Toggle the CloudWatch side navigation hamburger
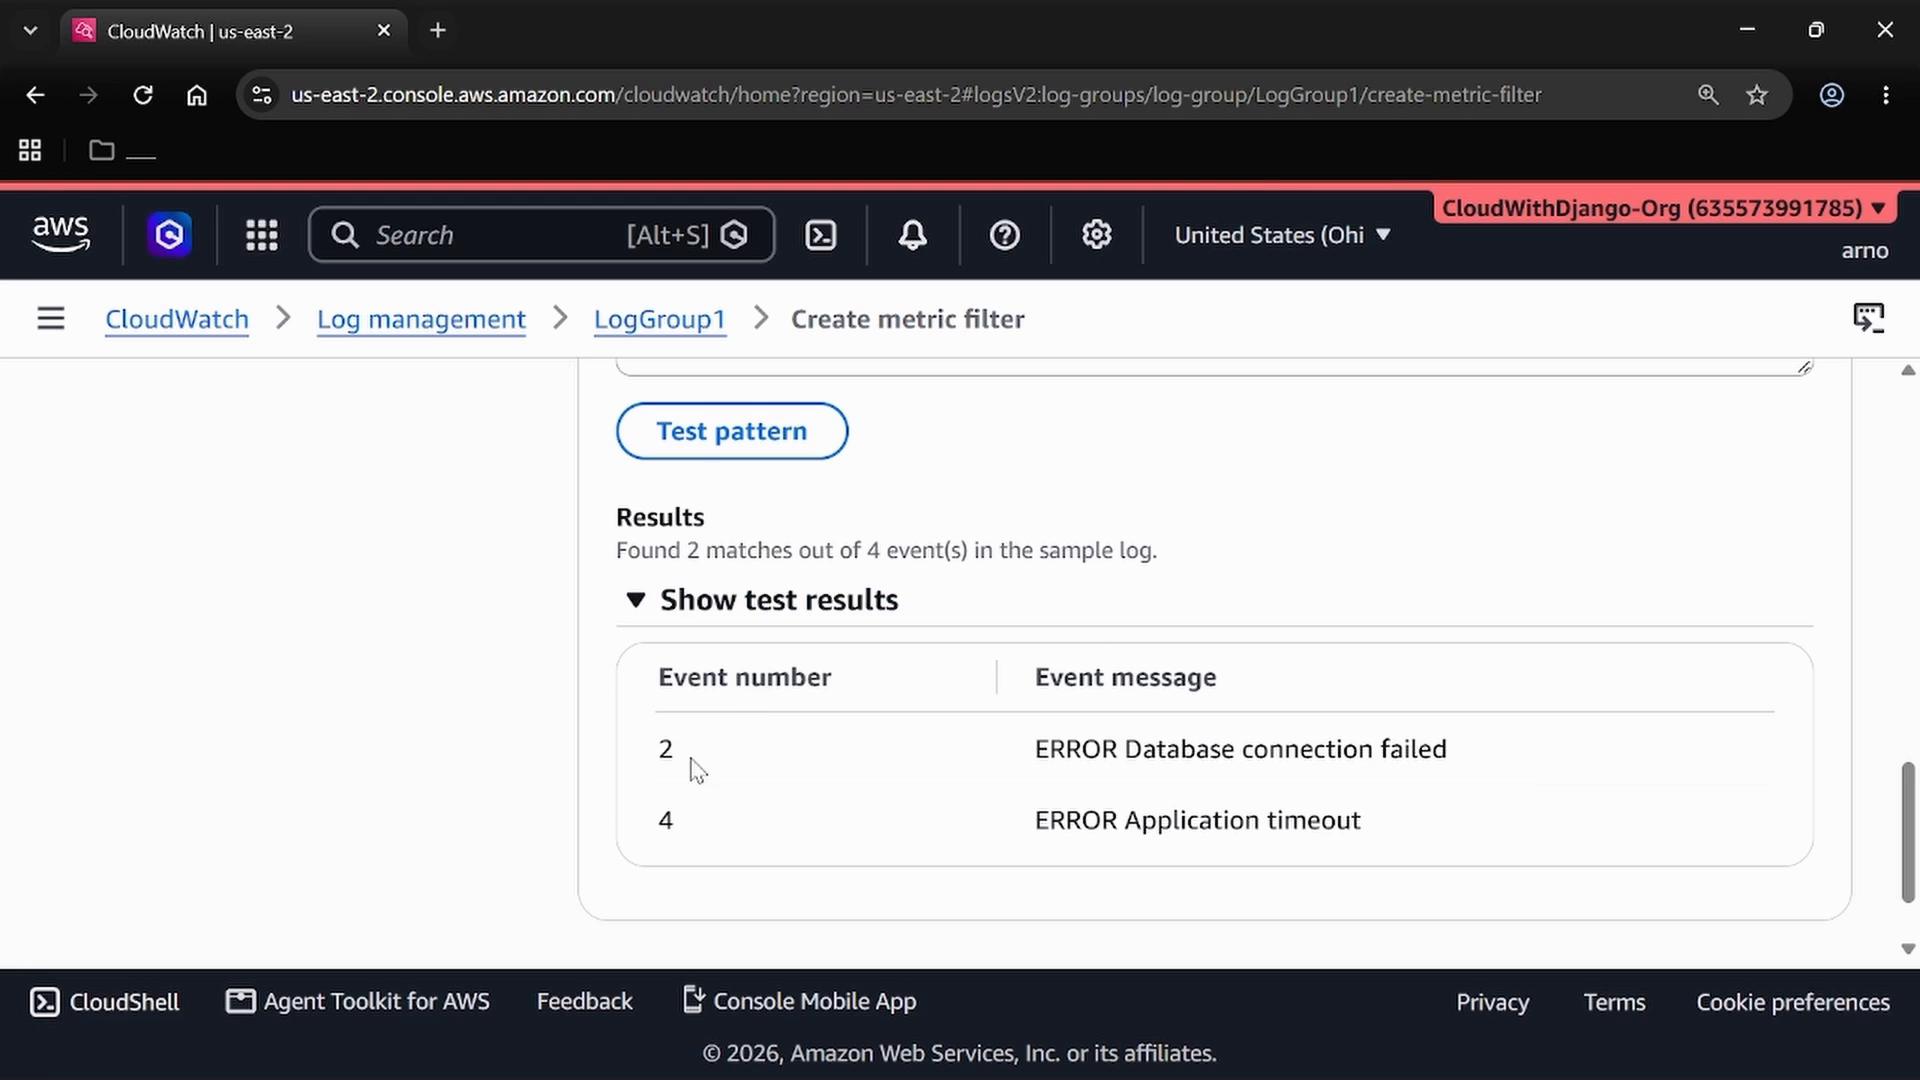The image size is (1920, 1080). tap(51, 319)
